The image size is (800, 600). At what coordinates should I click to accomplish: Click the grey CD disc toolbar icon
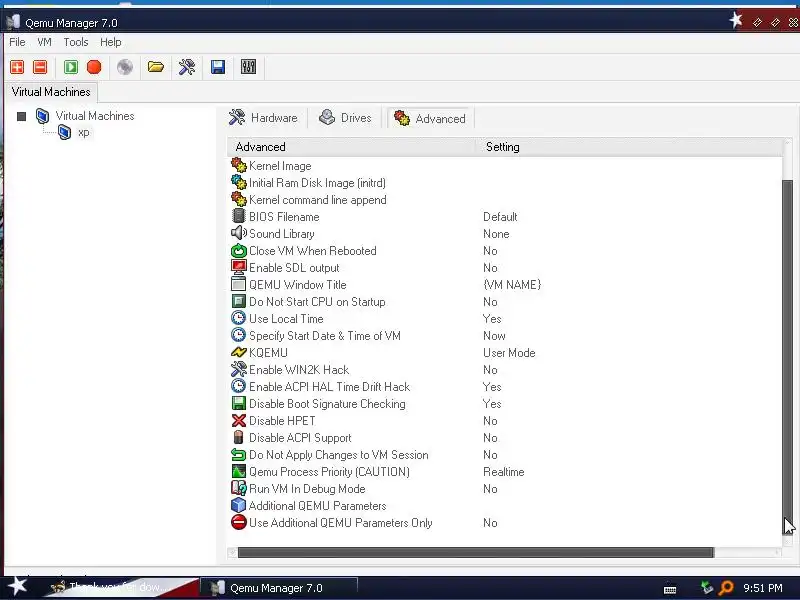(x=124, y=67)
